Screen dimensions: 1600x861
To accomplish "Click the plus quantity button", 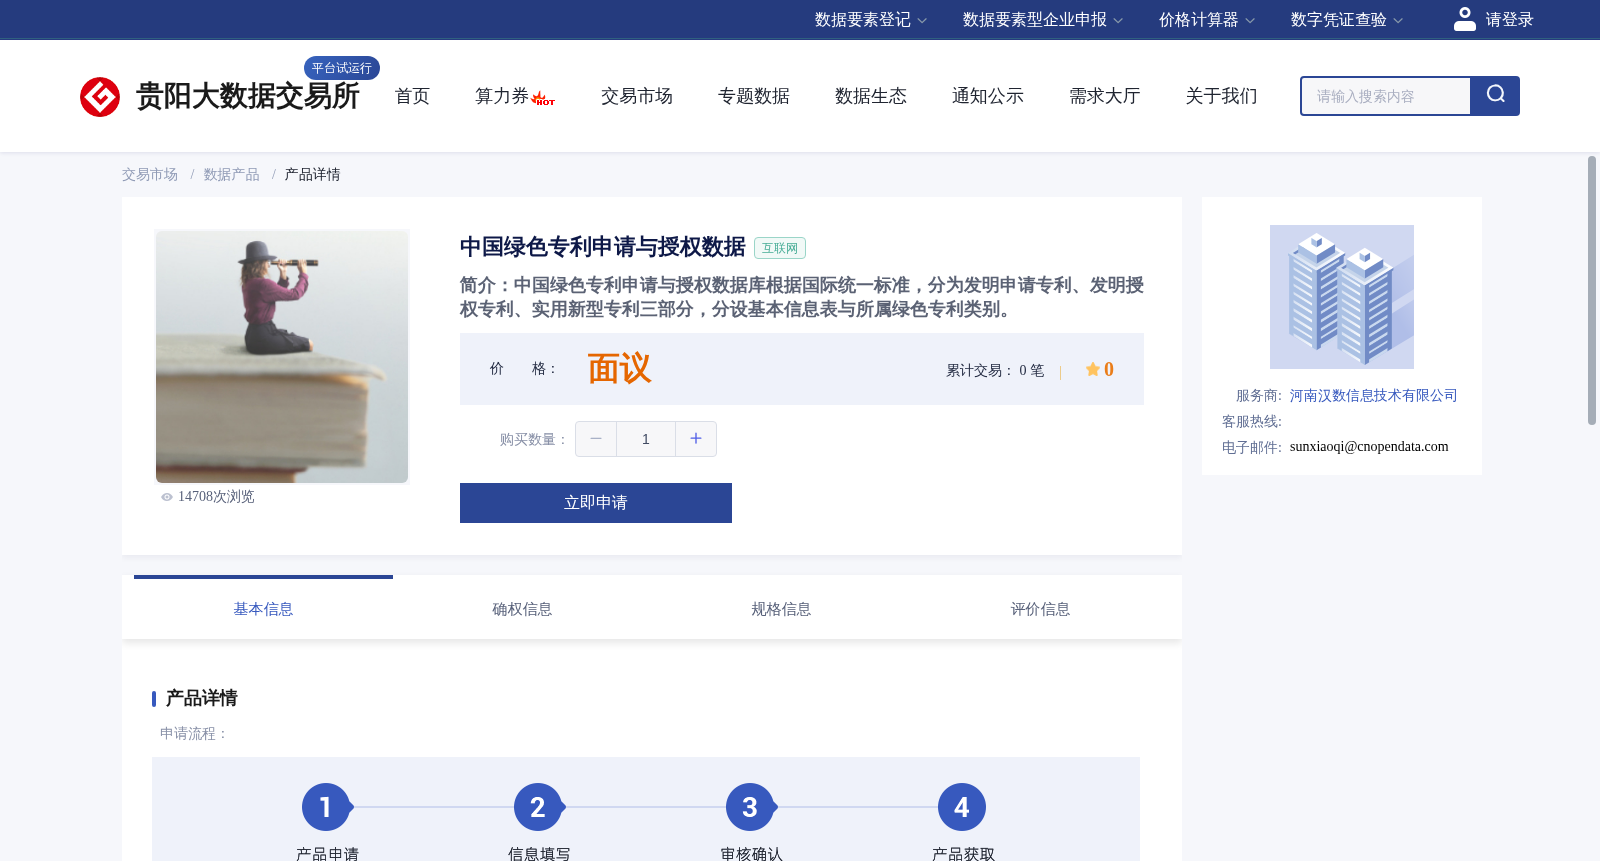I will (696, 439).
